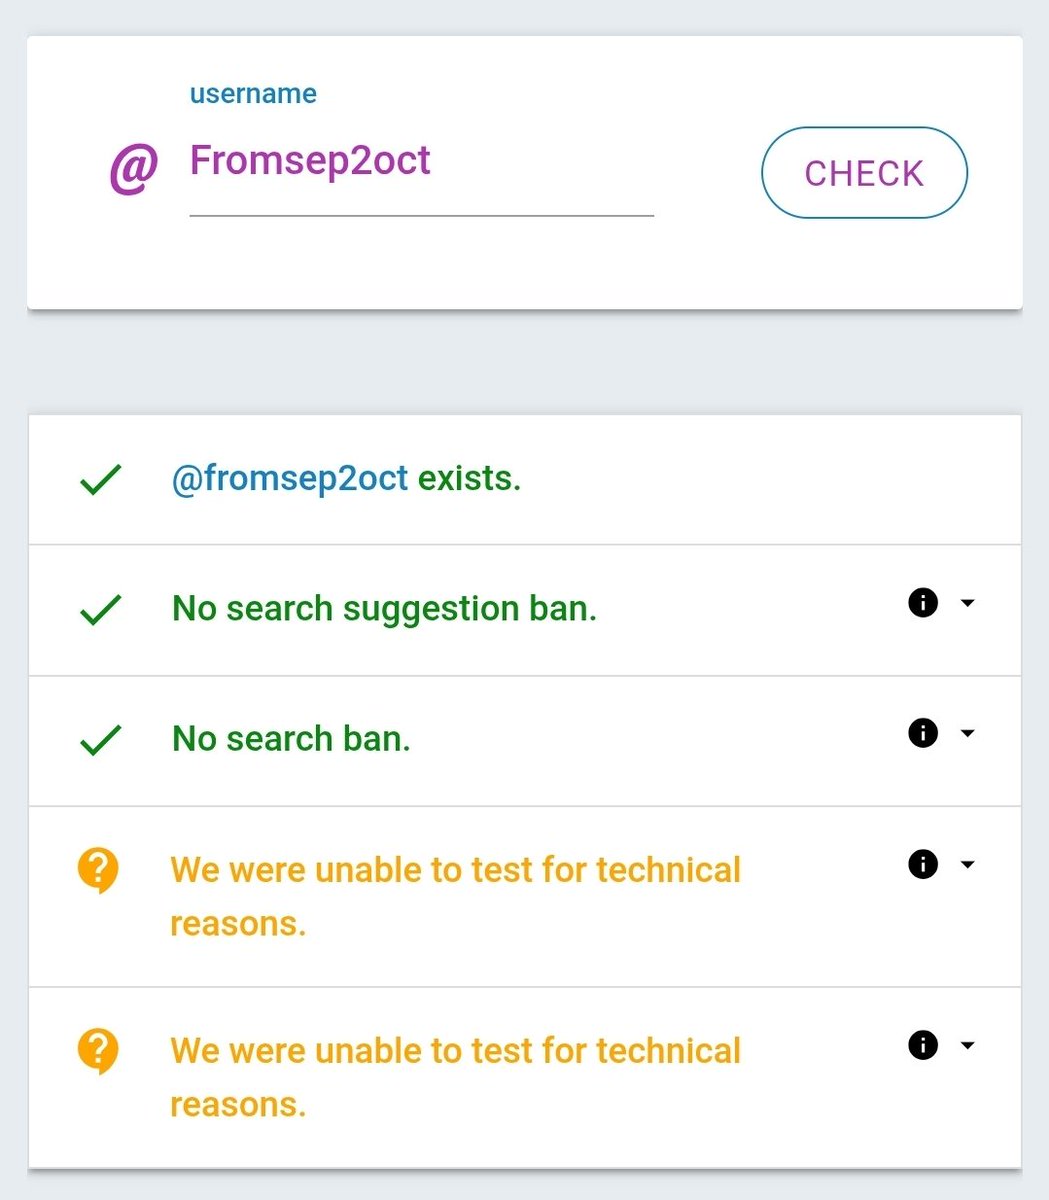The image size is (1049, 1200).
Task: Expand last unable-to-test row dropdown arrow
Action: [x=967, y=1045]
